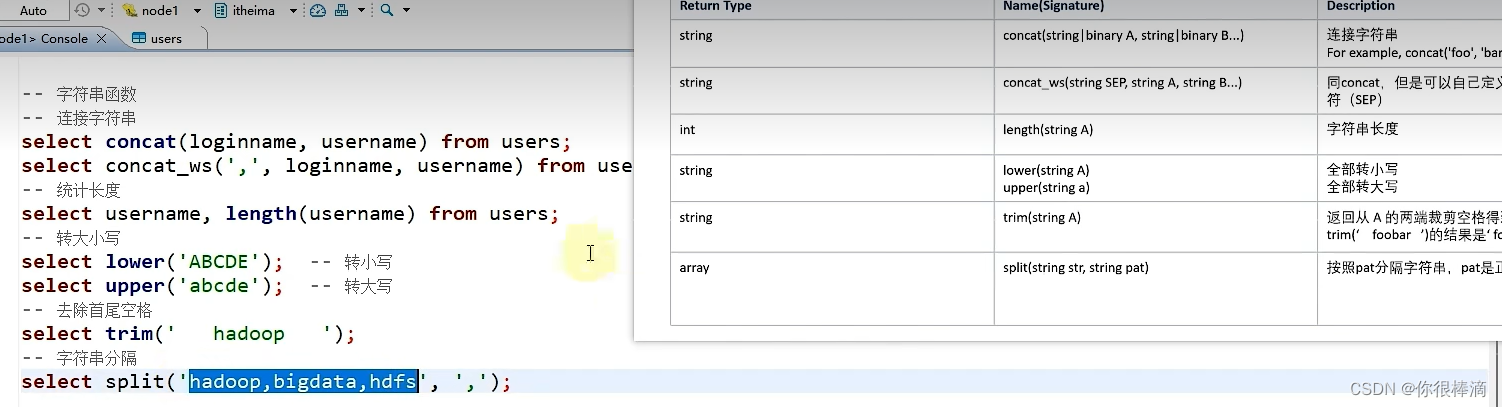Click the '全部转小写' description text
This screenshot has width=1502, height=407.
tap(1362, 171)
